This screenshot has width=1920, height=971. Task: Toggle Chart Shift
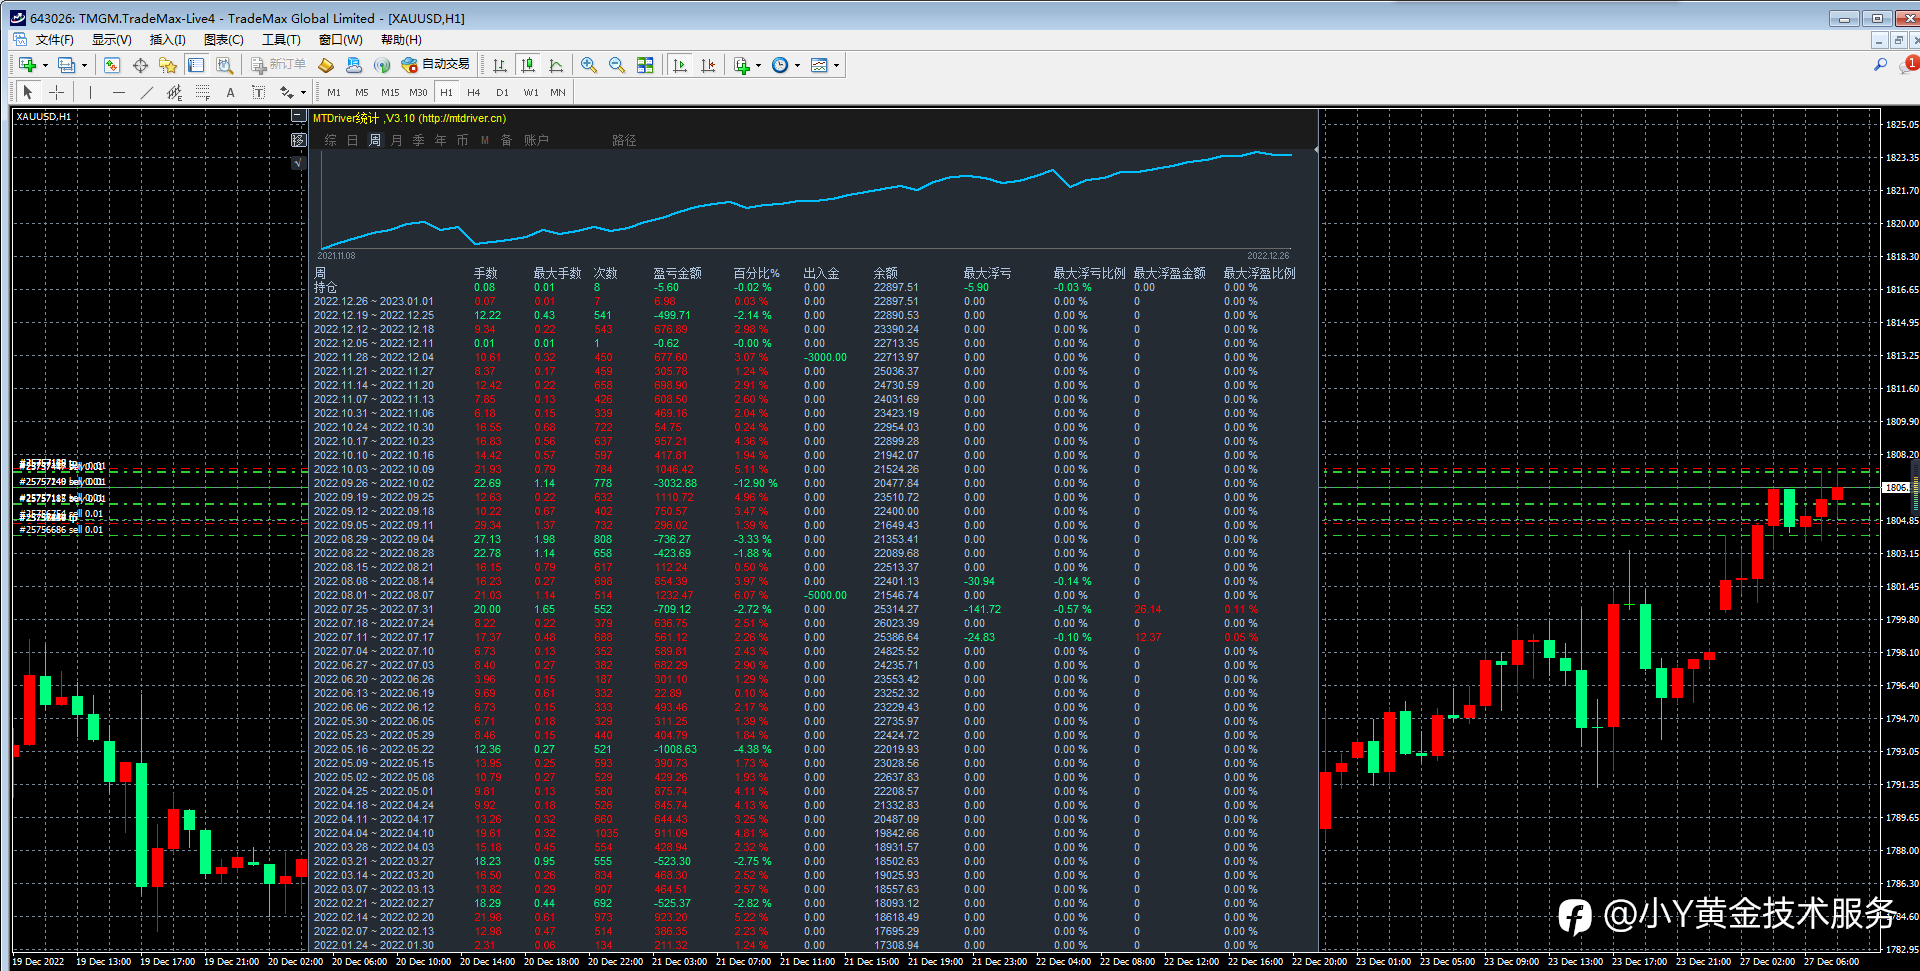pos(708,65)
